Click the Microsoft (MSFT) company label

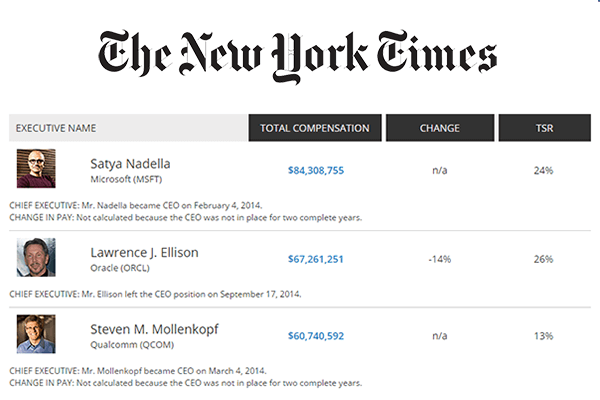tap(126, 179)
